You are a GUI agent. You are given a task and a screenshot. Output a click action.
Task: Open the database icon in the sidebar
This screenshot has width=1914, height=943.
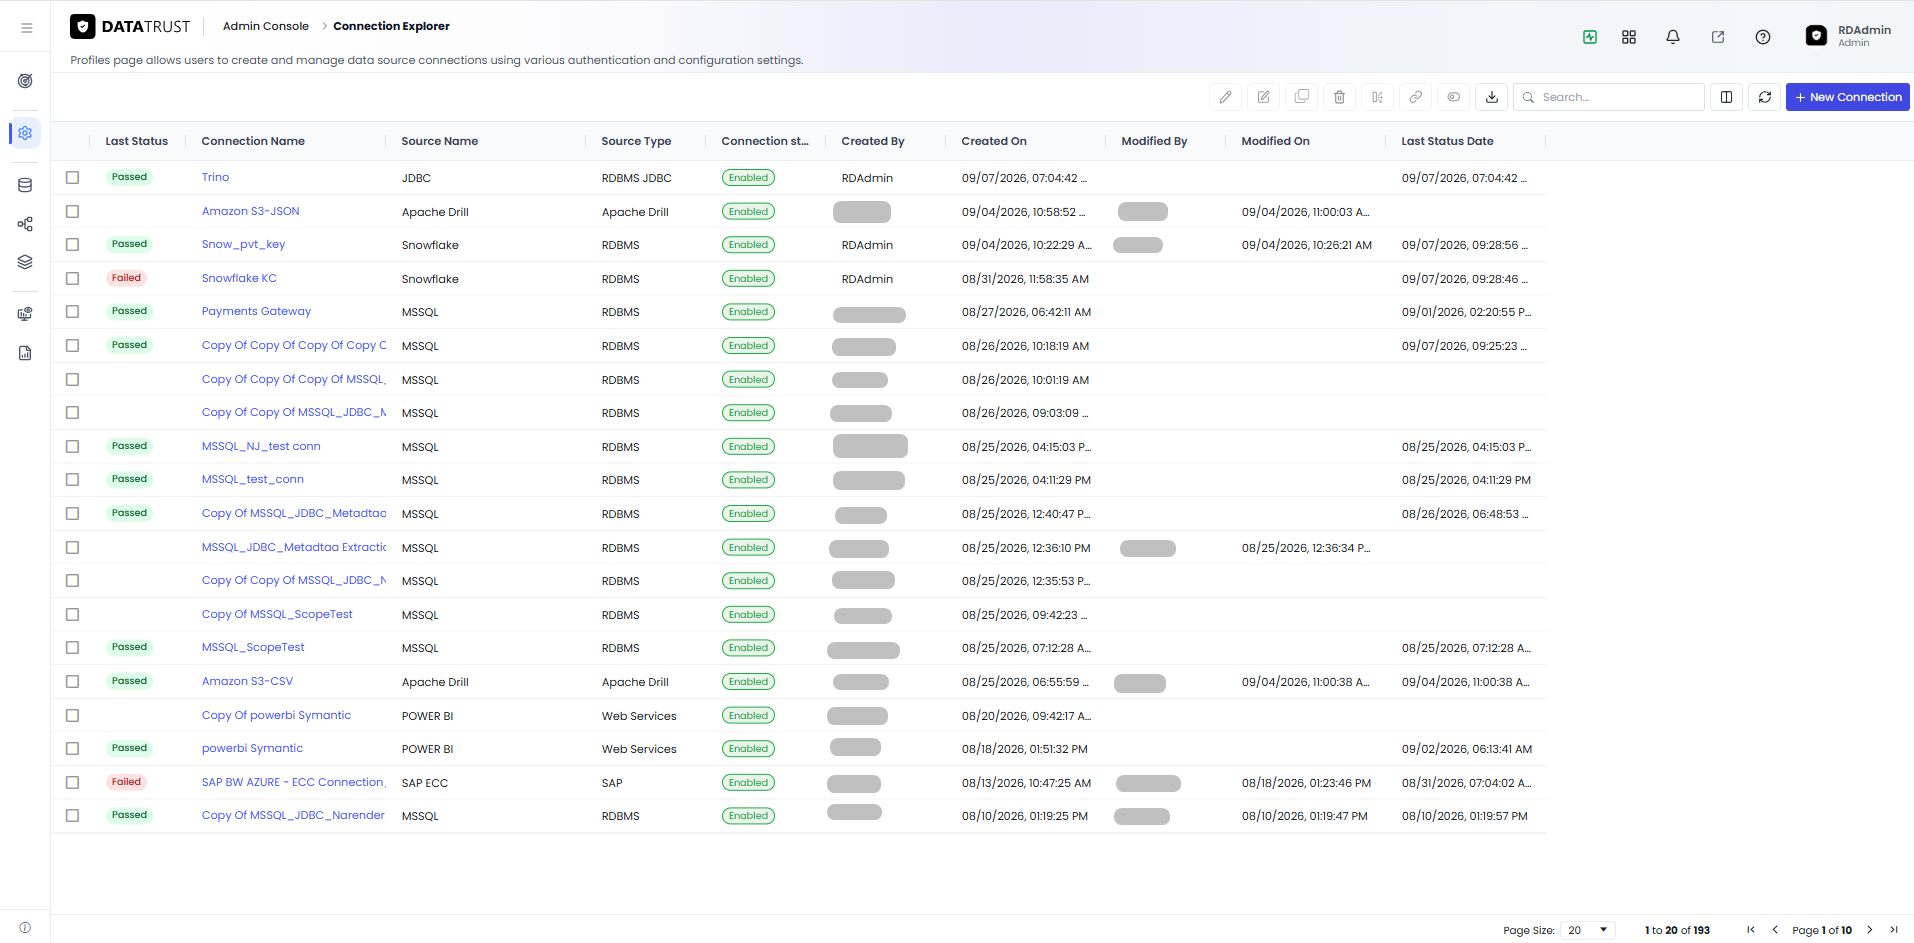point(25,185)
